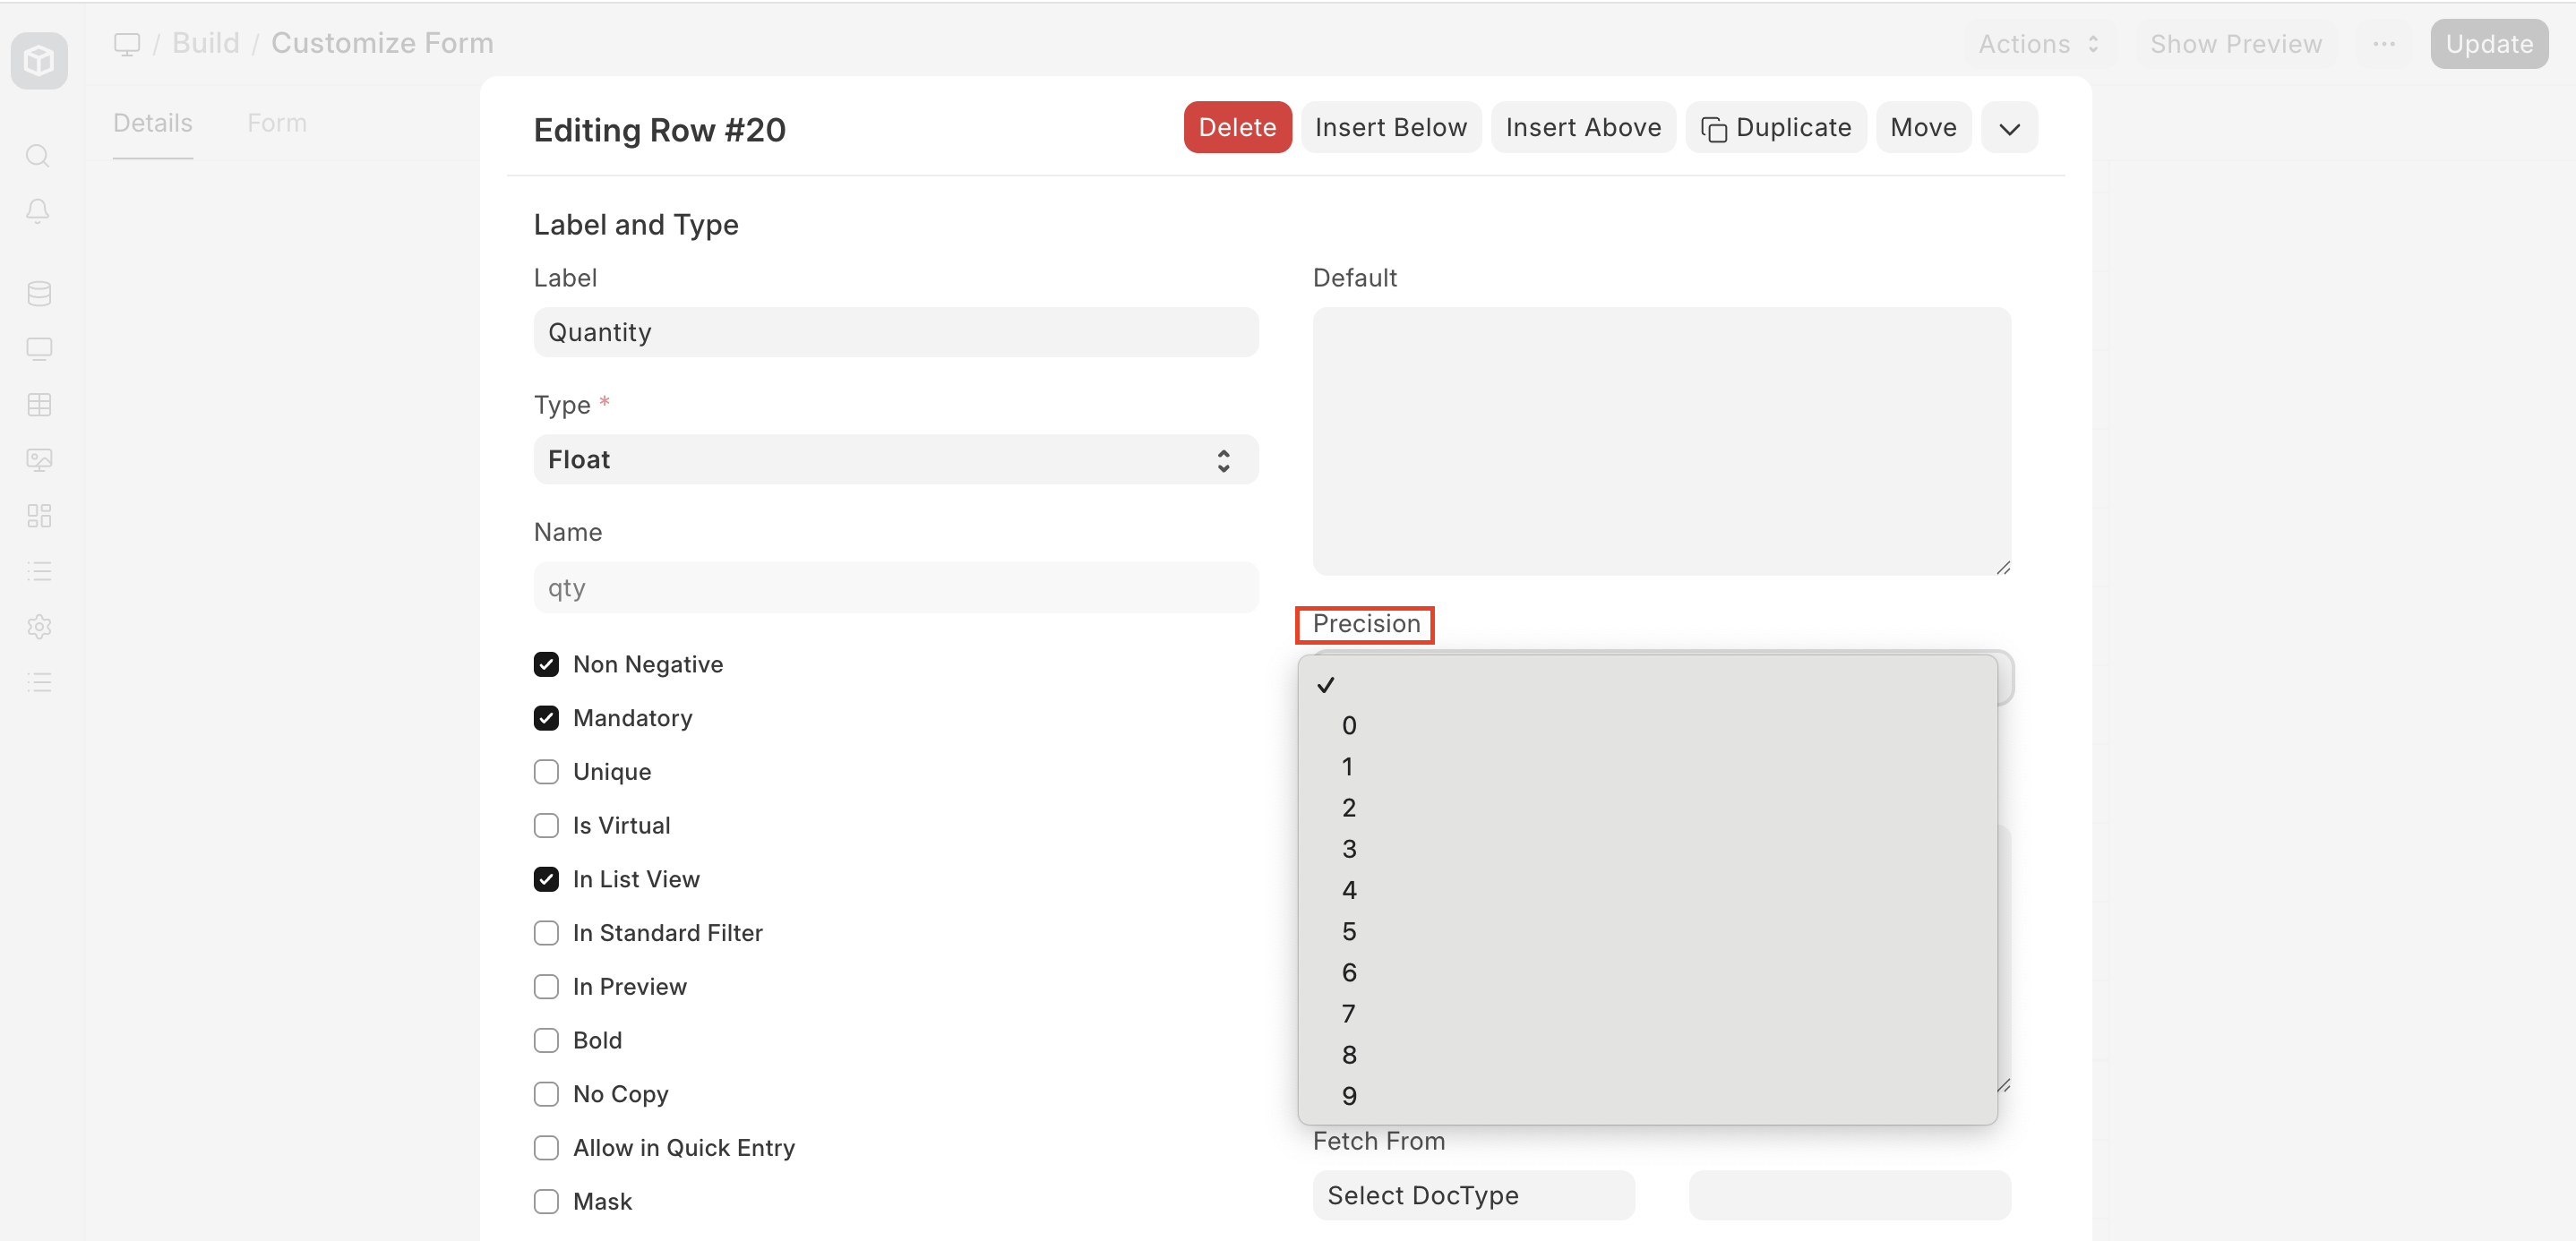Viewport: 2576px width, 1241px height.
Task: Choose precision value 4 from the list
Action: (x=1349, y=890)
